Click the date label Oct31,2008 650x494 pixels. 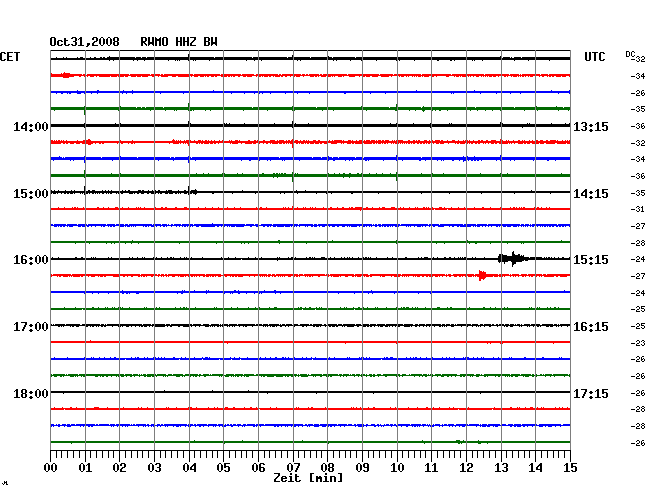point(84,42)
